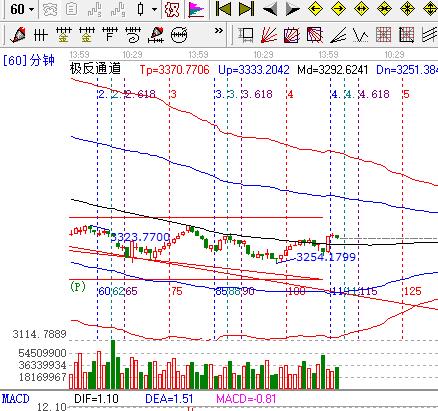Step back with black left triangle

click(270, 9)
